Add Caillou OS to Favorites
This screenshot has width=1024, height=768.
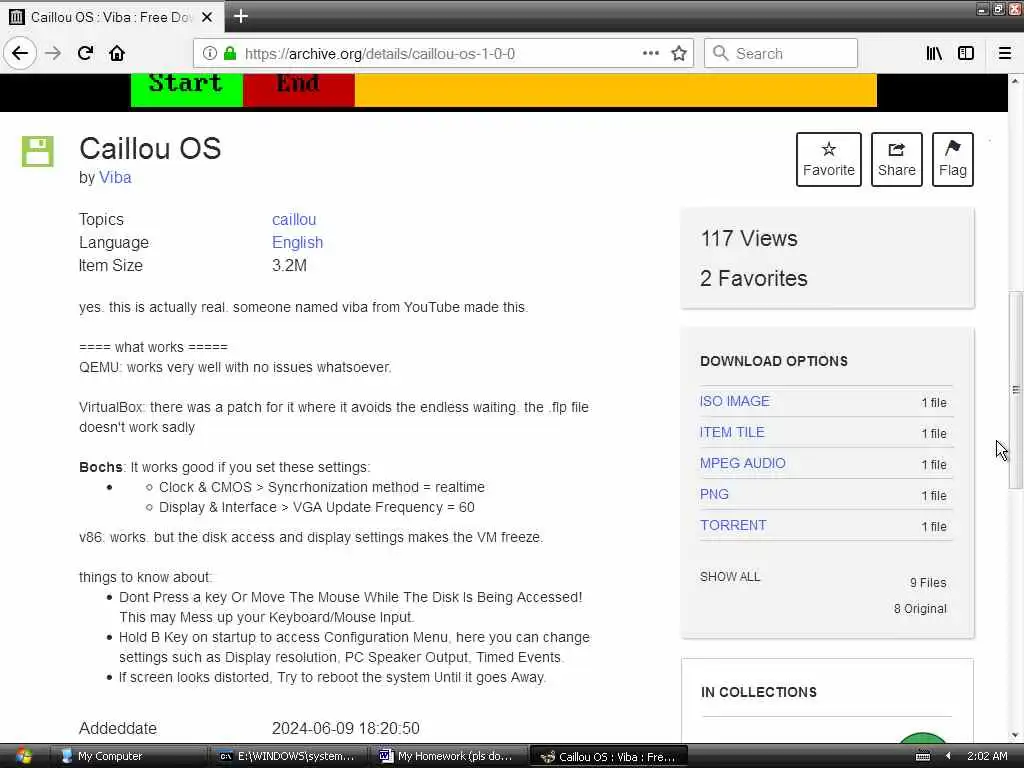point(829,159)
